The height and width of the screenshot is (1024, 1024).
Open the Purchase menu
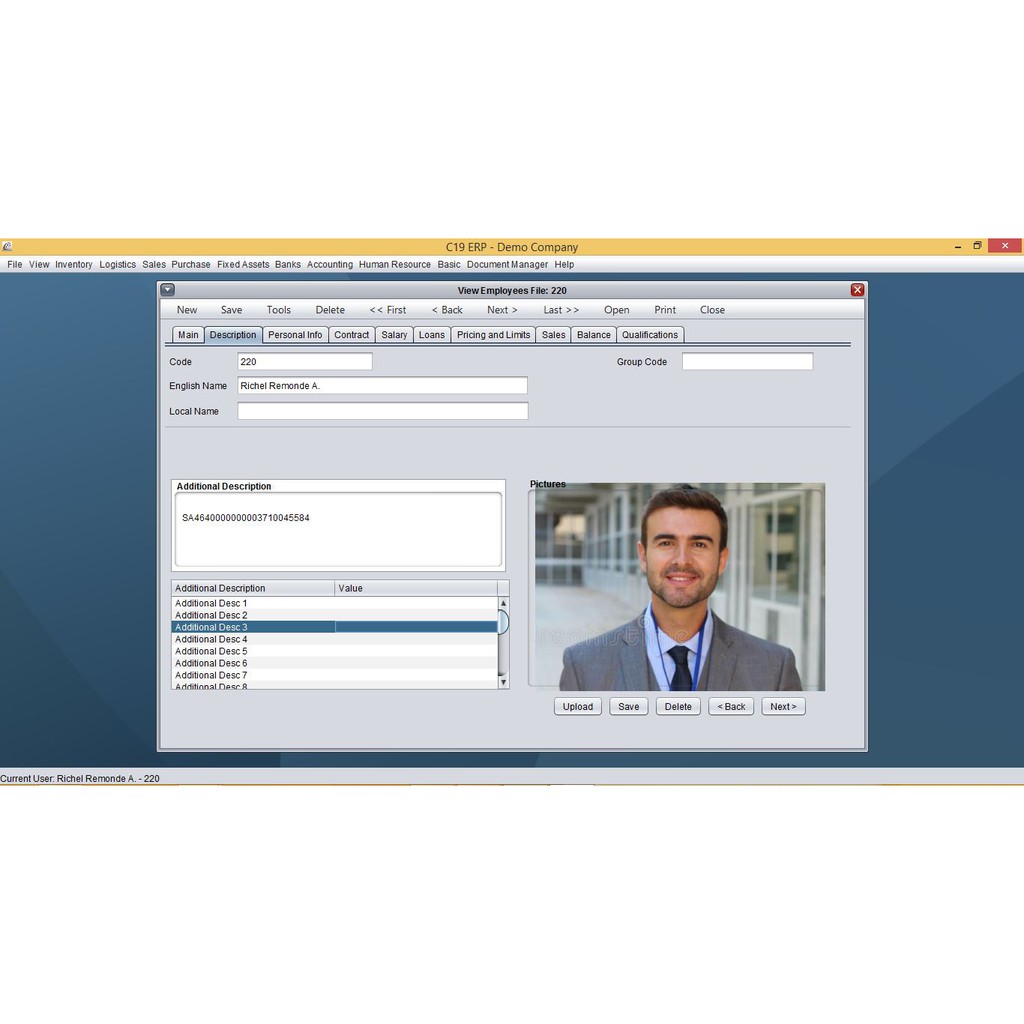tap(191, 264)
